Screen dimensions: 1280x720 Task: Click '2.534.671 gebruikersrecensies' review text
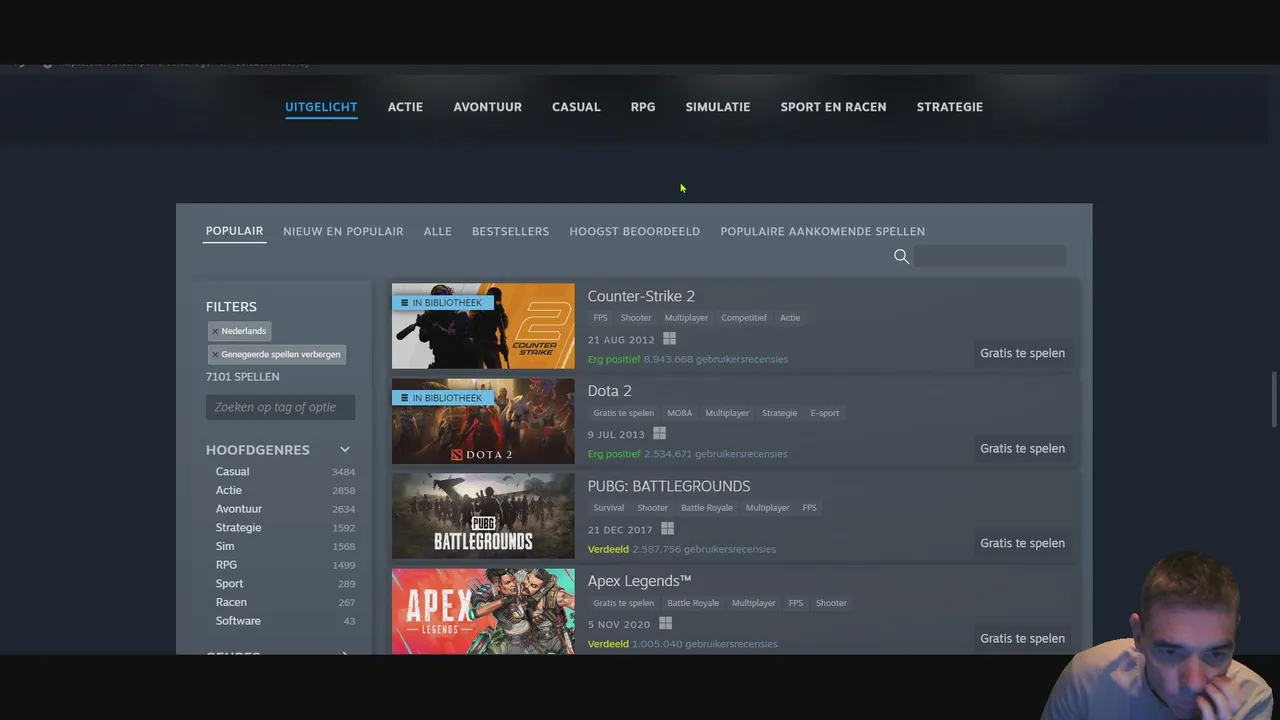click(716, 454)
